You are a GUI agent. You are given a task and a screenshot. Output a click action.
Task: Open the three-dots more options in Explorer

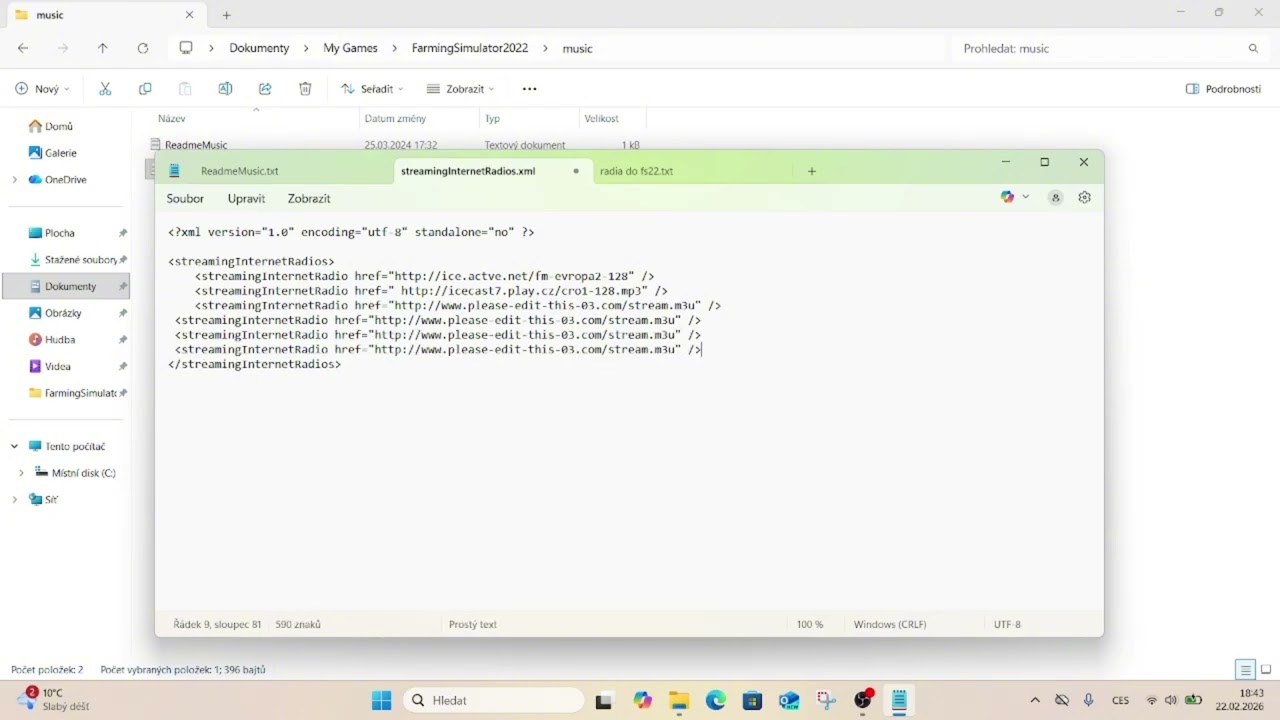click(x=530, y=89)
